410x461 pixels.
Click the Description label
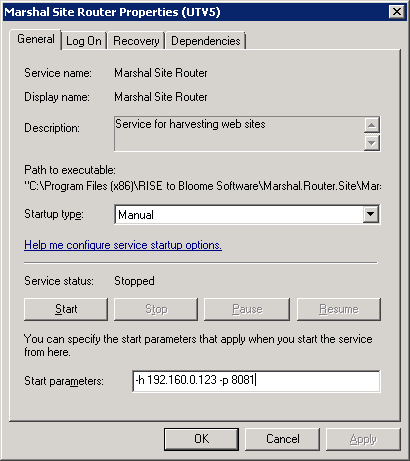(x=52, y=128)
